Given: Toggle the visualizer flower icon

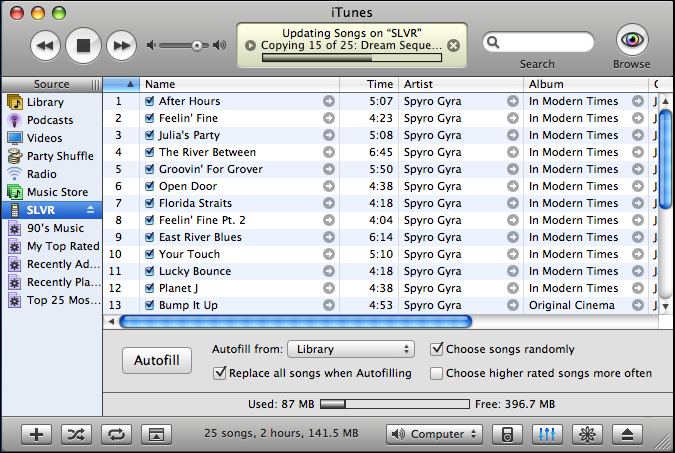Looking at the screenshot, I should tap(587, 434).
